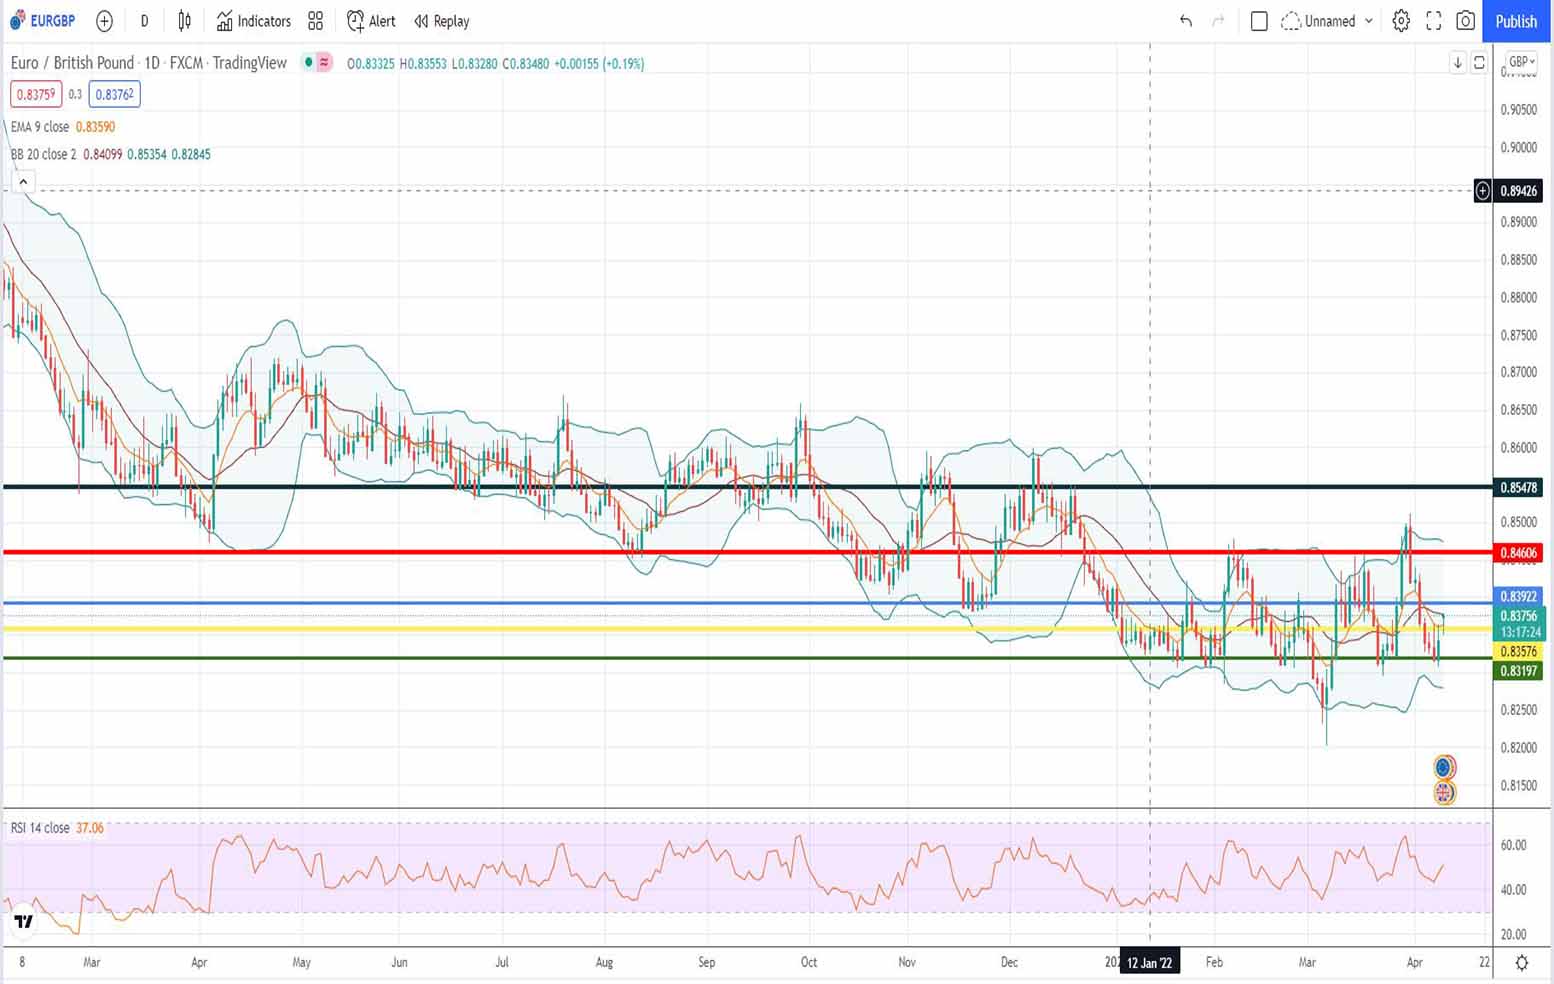Enter fullscreen mode with the brackets icon

1433,21
